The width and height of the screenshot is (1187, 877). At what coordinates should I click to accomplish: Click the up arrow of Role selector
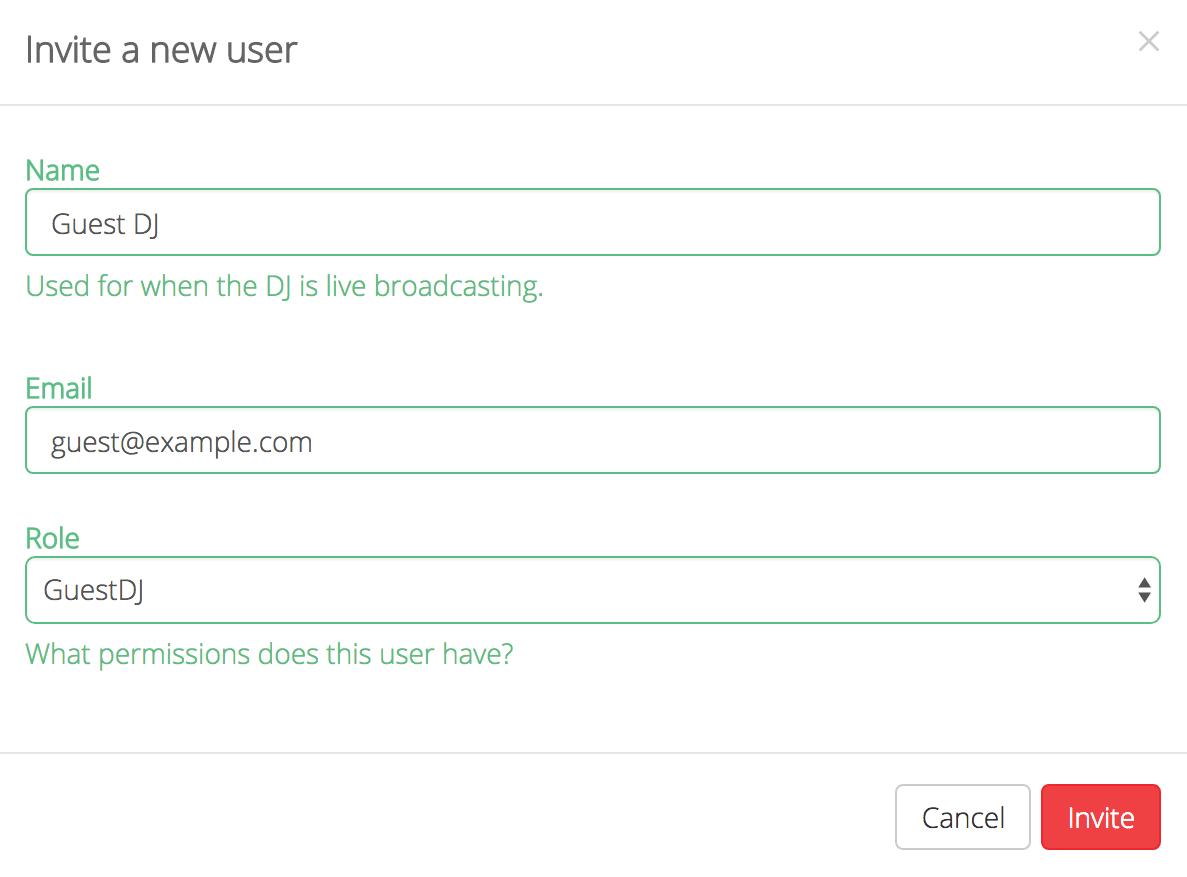1144,582
